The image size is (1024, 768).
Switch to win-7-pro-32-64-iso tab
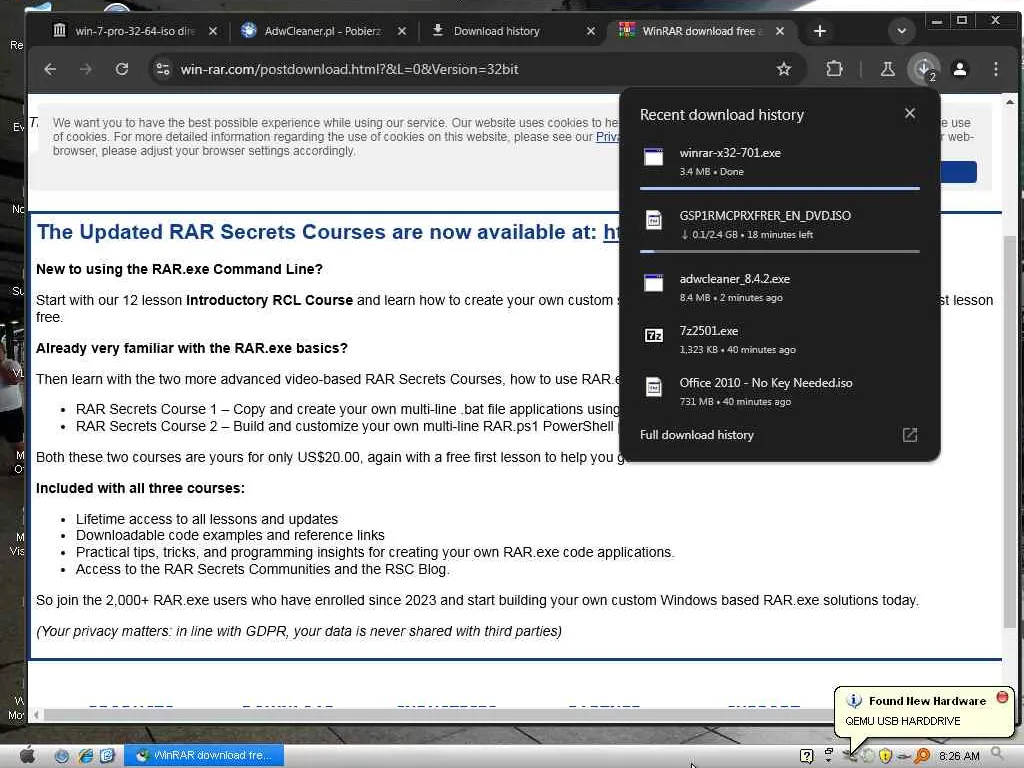[135, 31]
